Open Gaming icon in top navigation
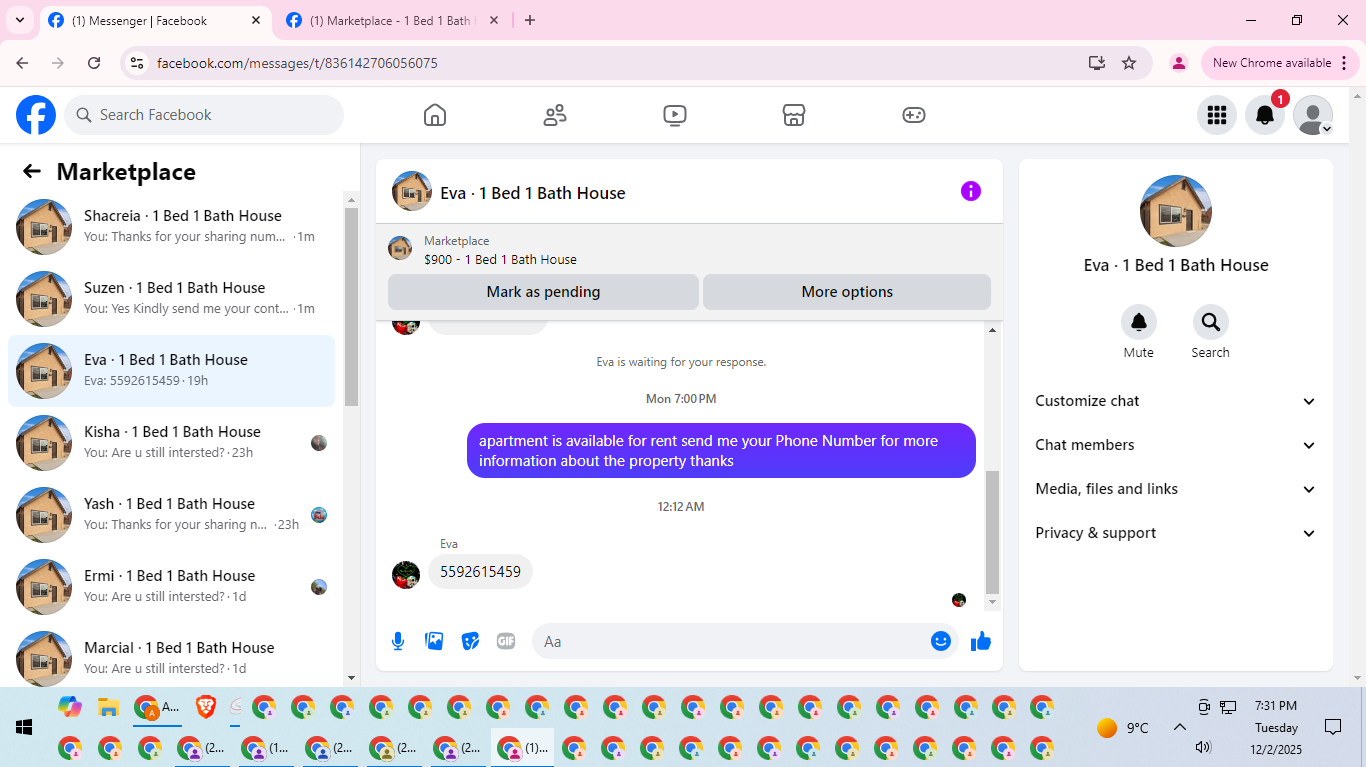The height and width of the screenshot is (767, 1366). coord(914,115)
